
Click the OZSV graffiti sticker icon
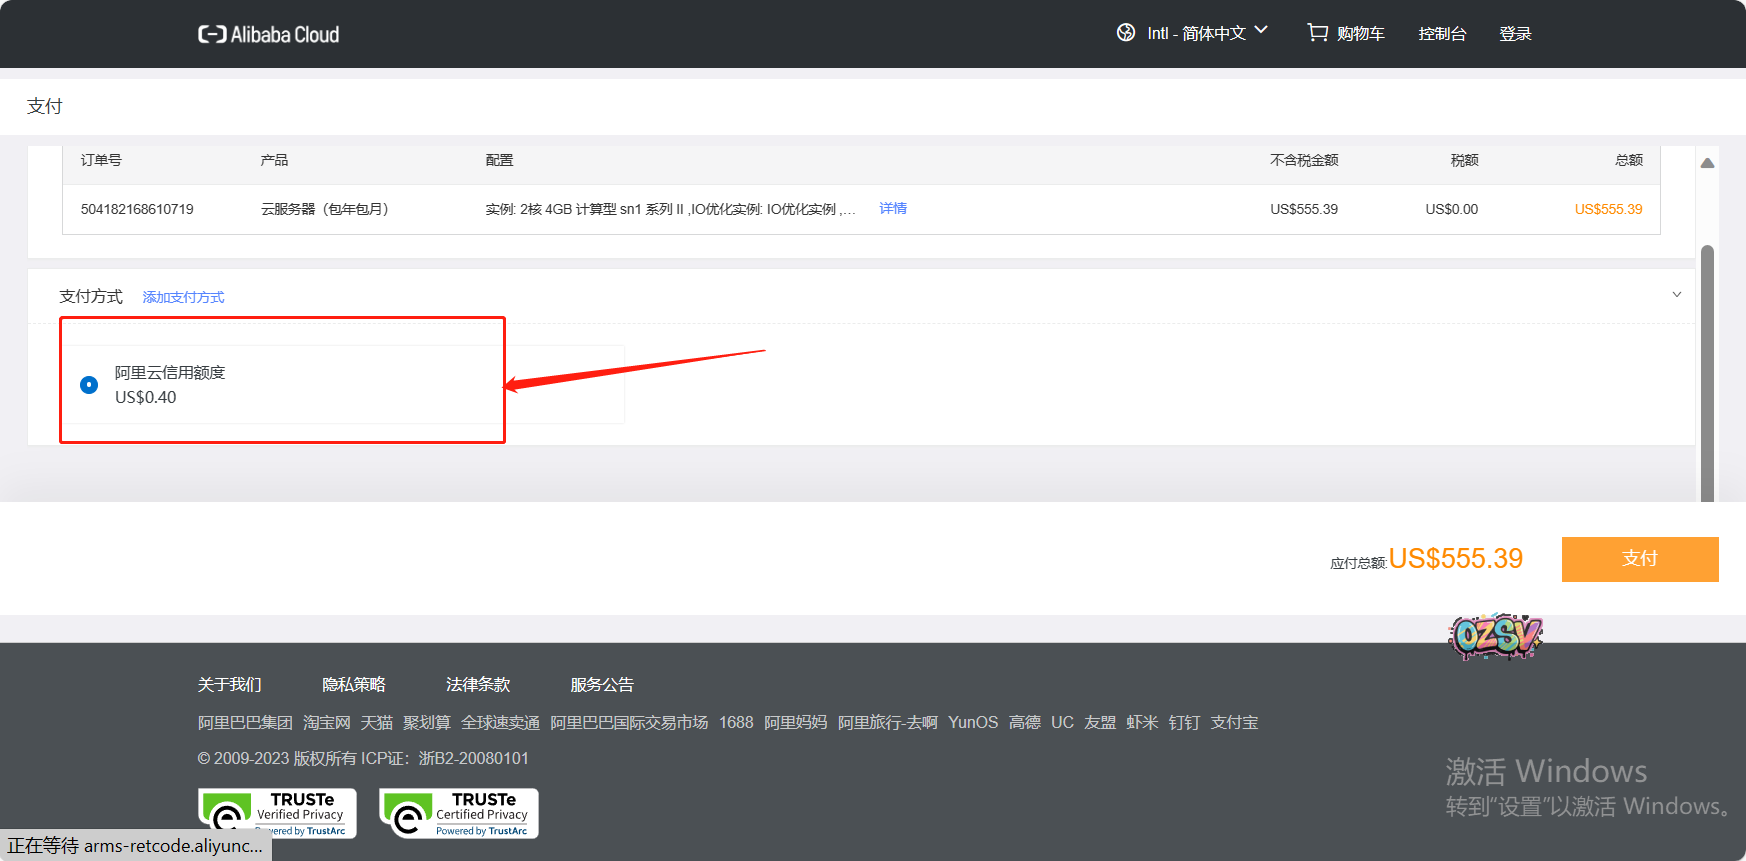(x=1495, y=636)
